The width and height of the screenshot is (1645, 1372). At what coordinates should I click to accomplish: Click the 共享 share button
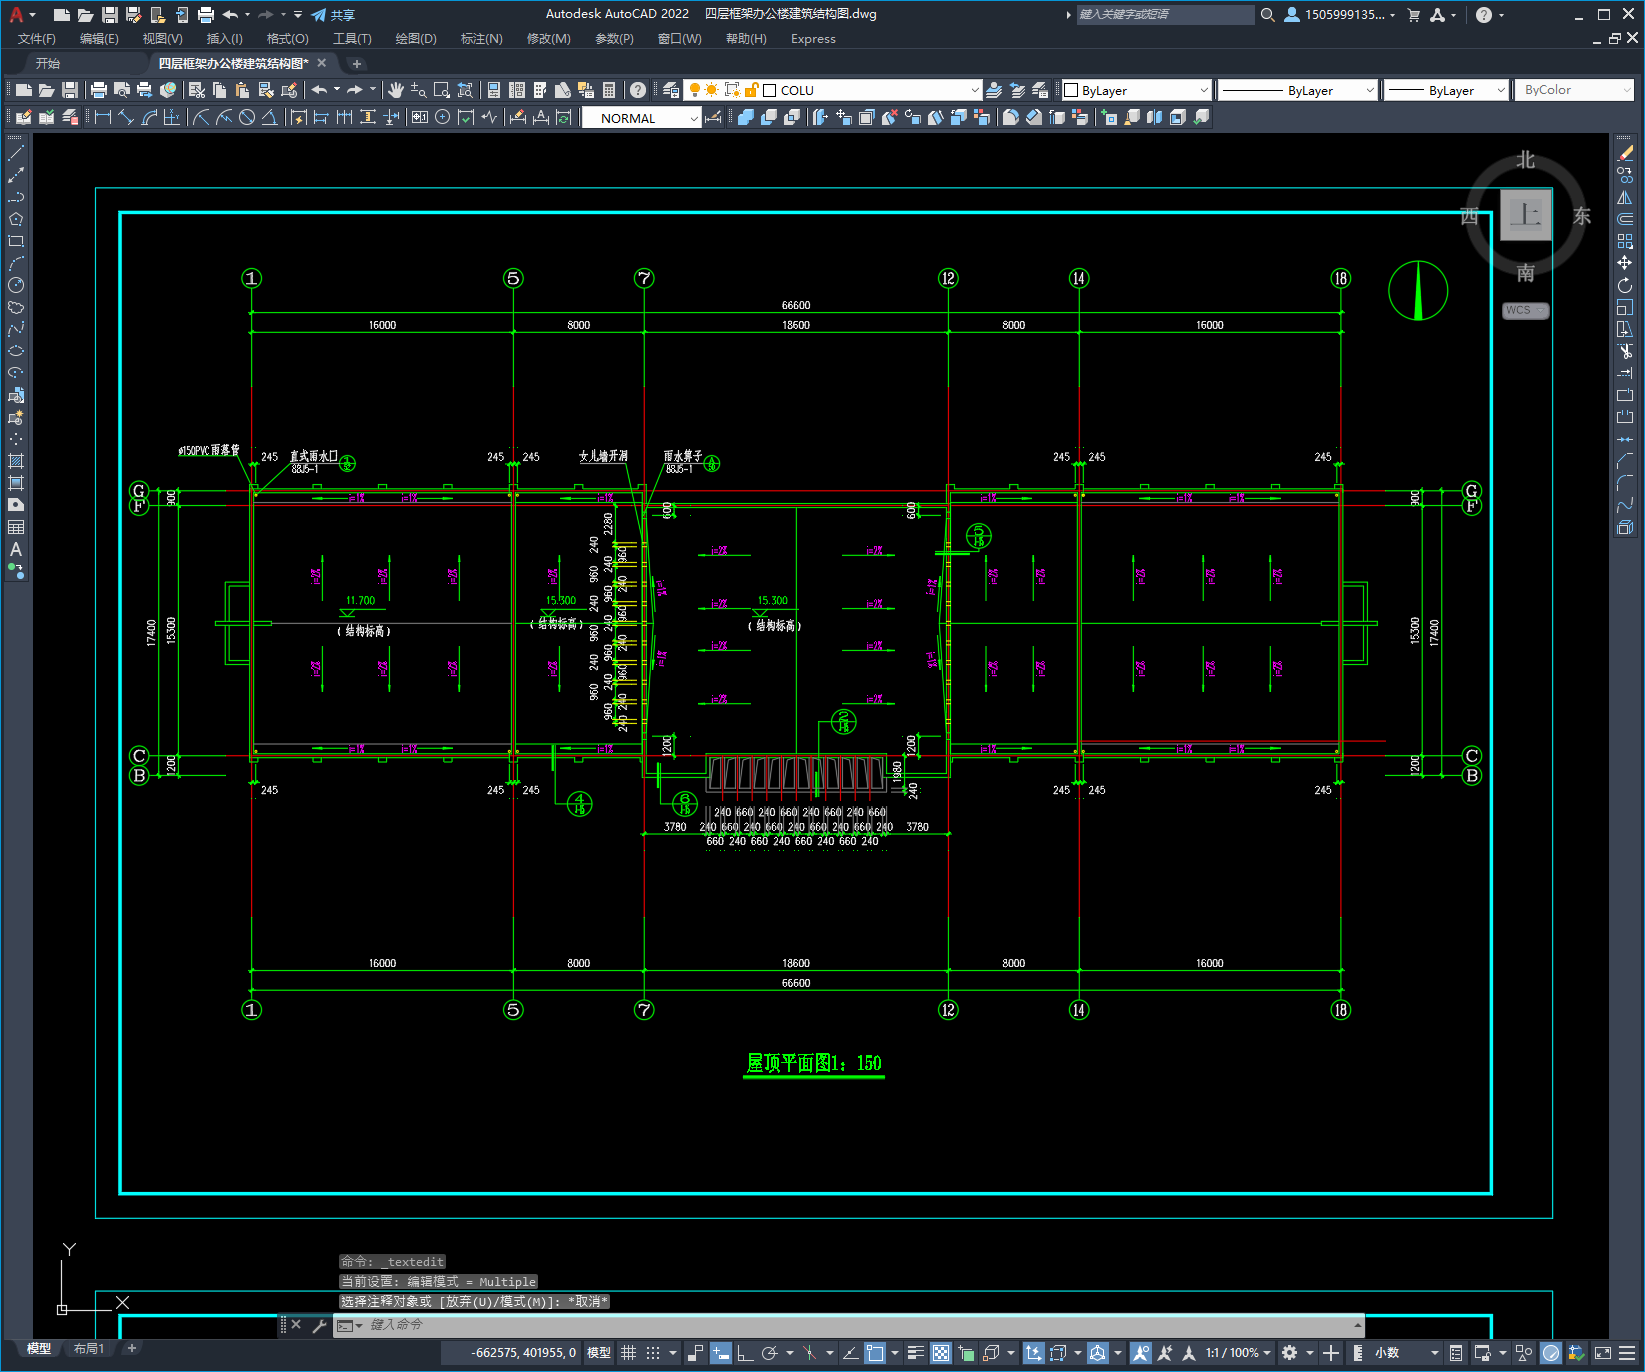pos(333,15)
